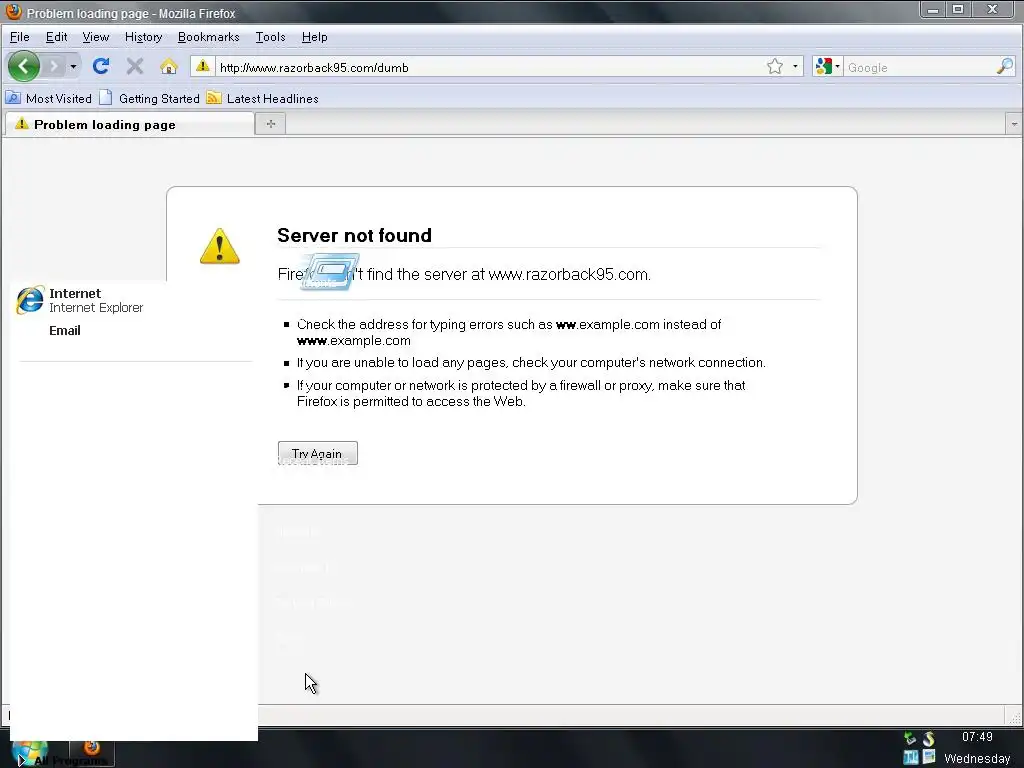
Task: Click the Server not found heading
Action: coord(355,235)
